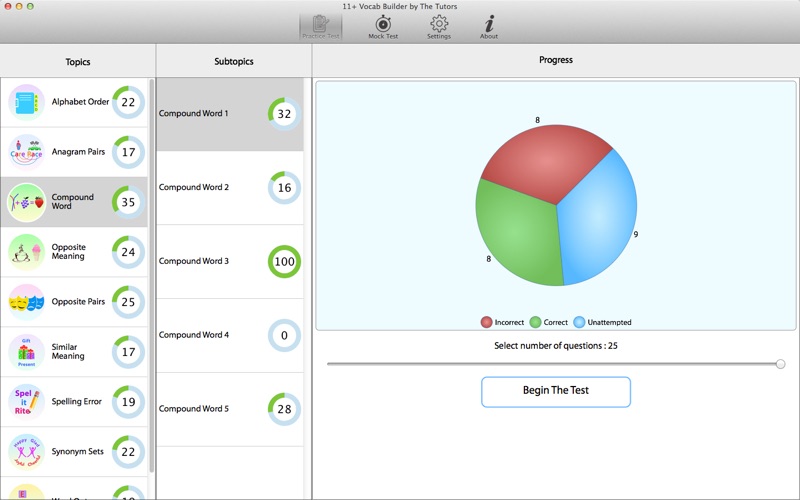The image size is (800, 500).
Task: Choose the Compound Word 3 subtopic label
Action: coord(193,261)
